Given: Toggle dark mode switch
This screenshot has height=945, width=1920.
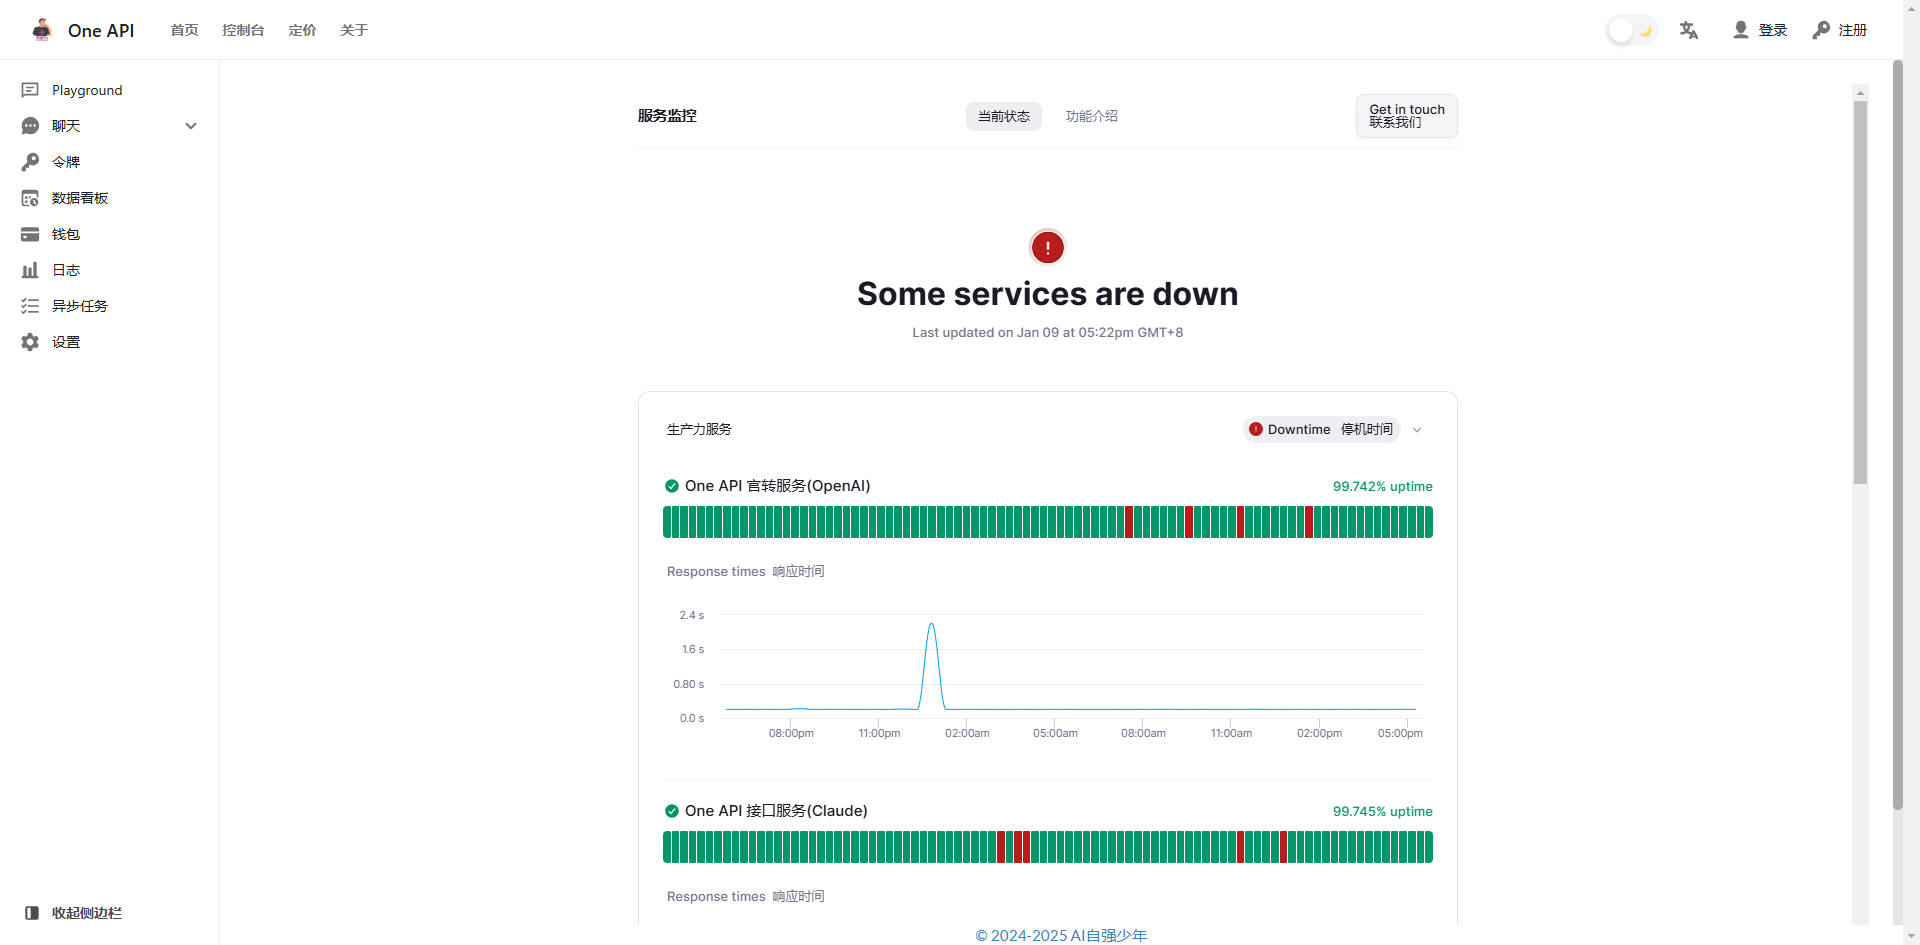Looking at the screenshot, I should (x=1631, y=30).
